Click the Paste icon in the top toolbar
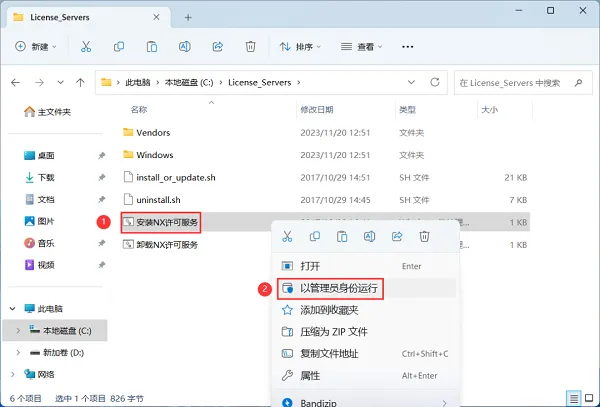The image size is (600, 407). coord(152,47)
